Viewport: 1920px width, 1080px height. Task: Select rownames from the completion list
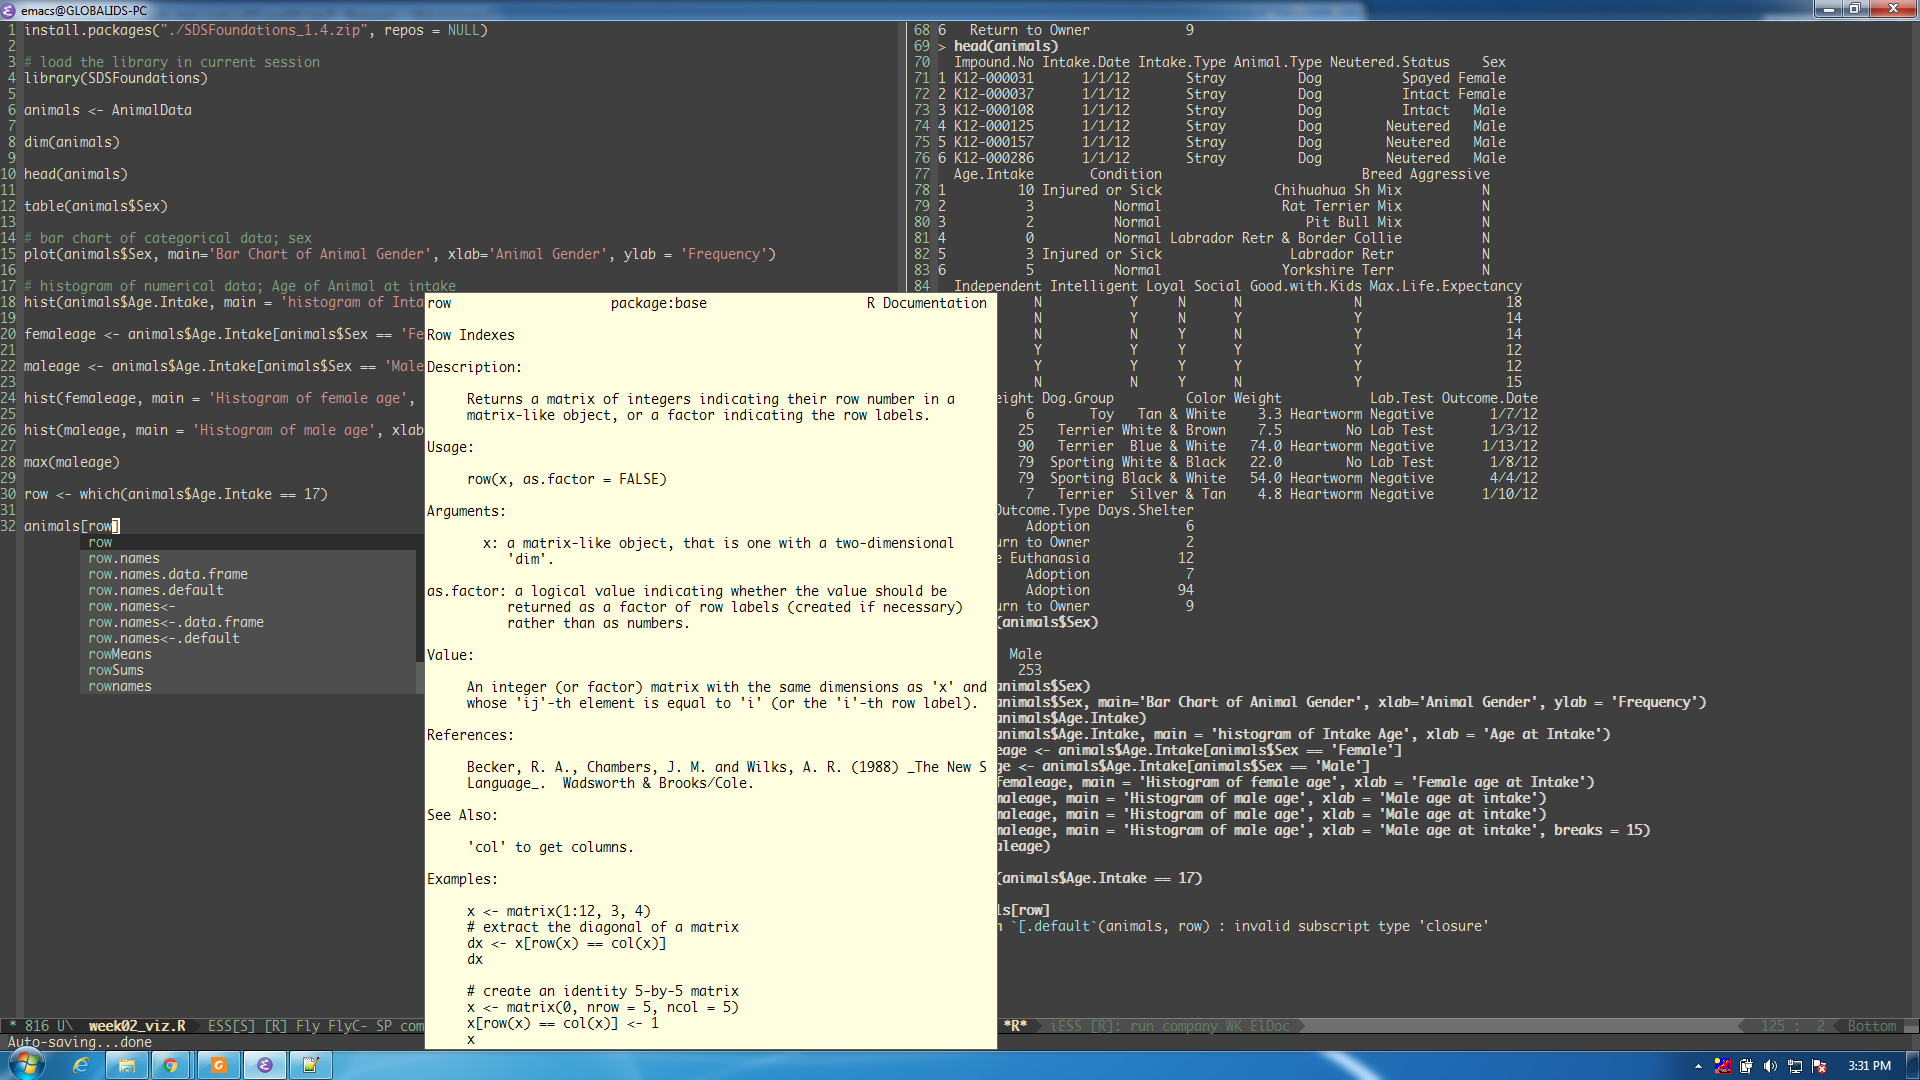pos(119,686)
